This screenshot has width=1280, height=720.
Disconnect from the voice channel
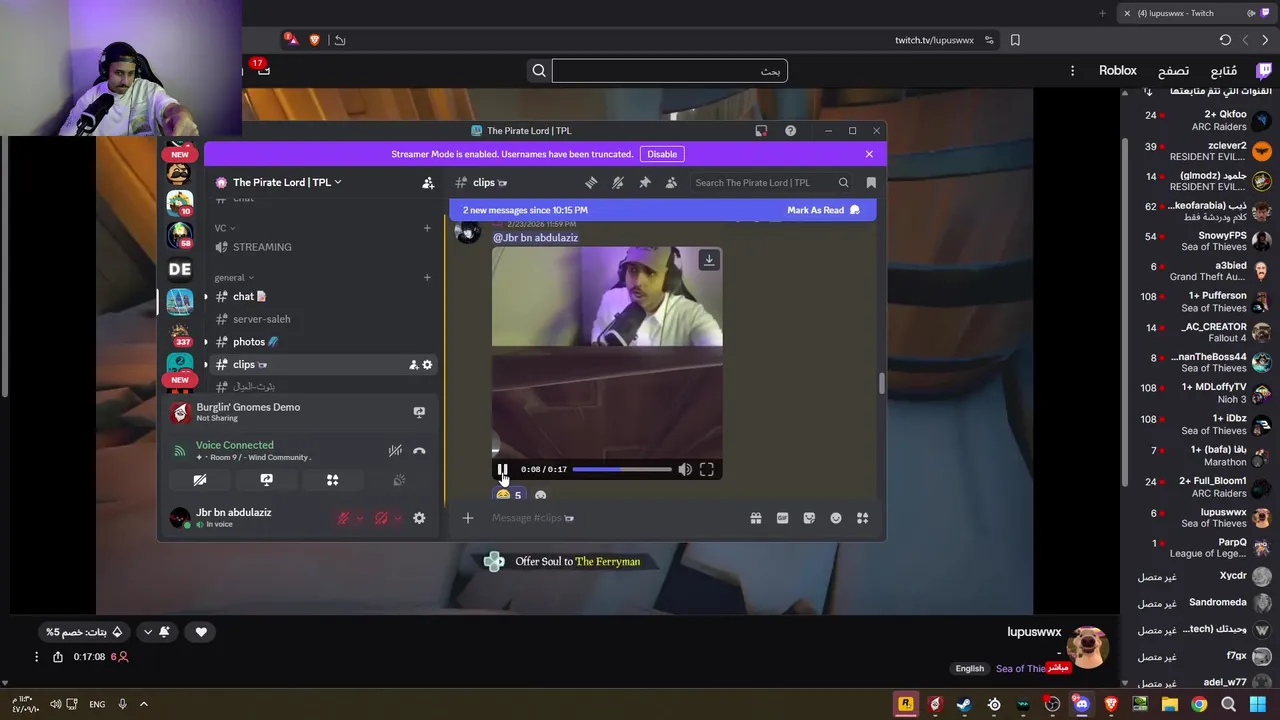[x=419, y=451]
